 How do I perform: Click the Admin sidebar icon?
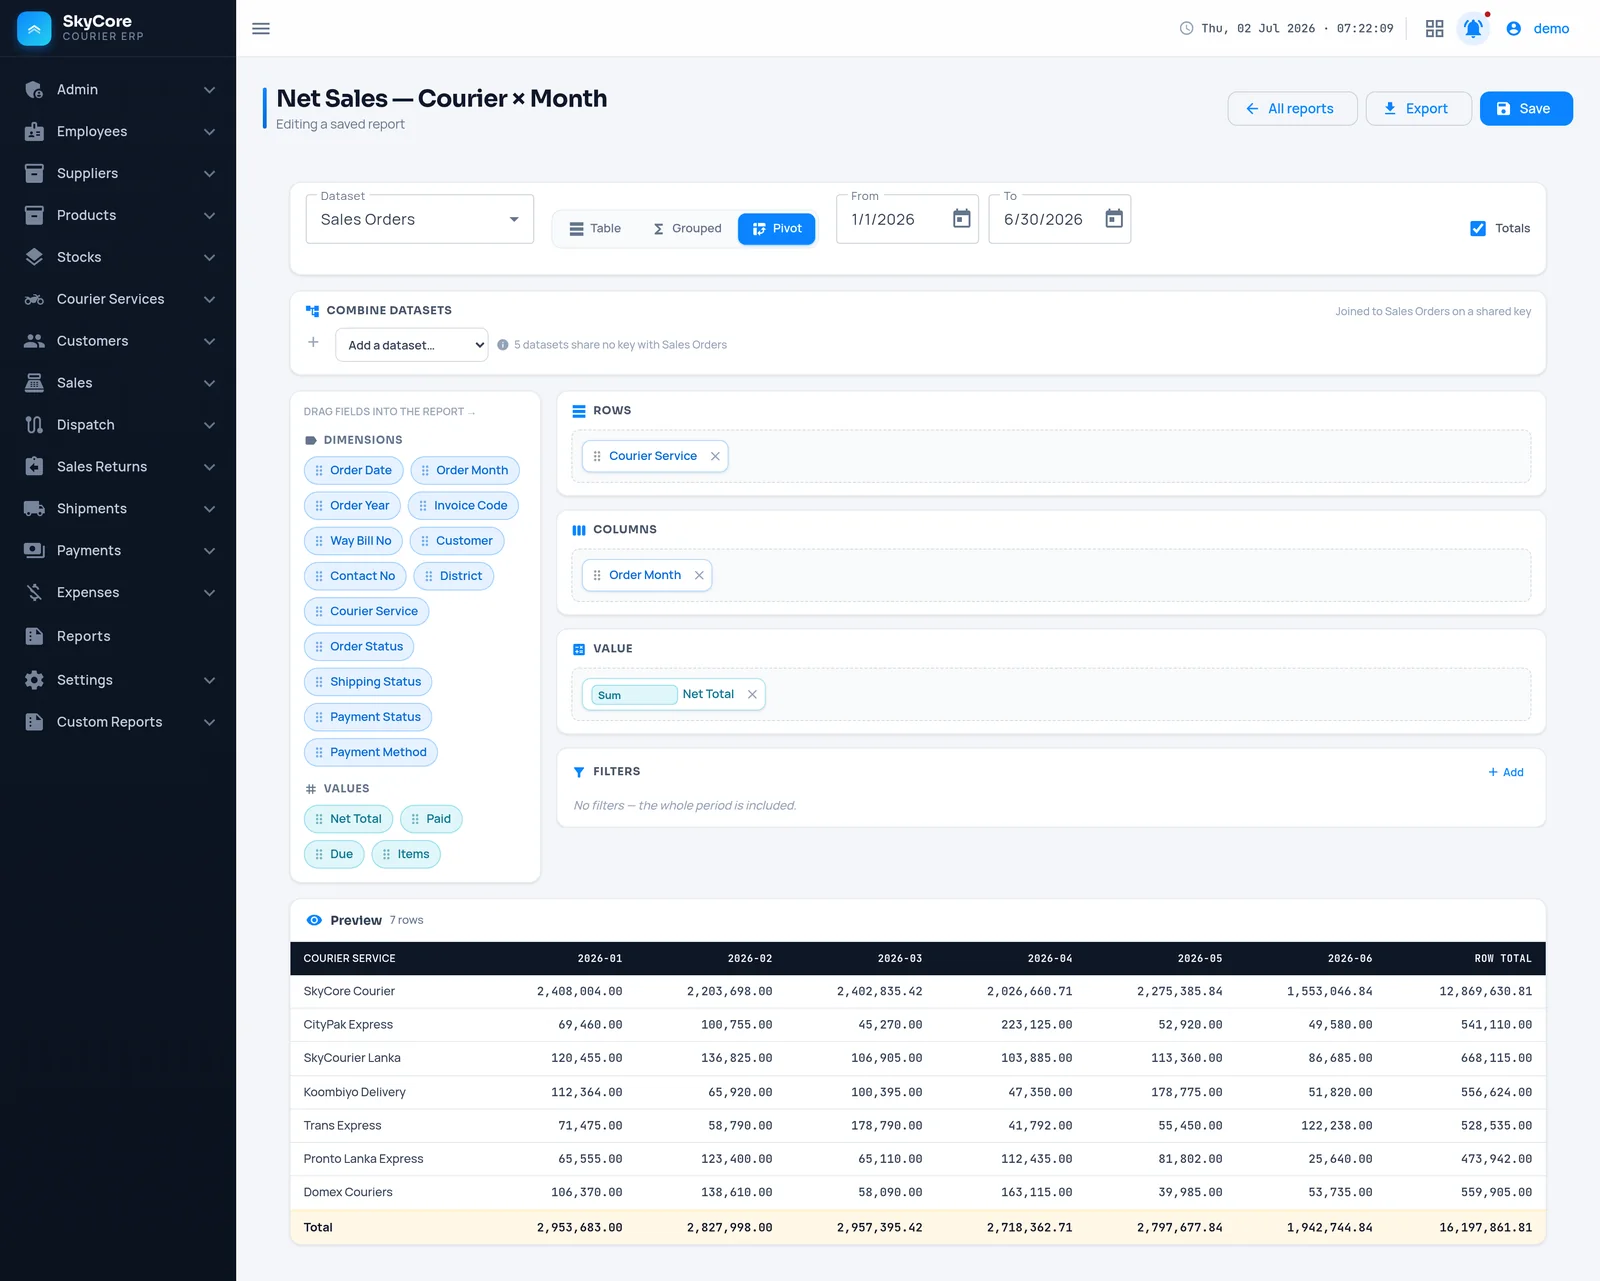tap(34, 90)
